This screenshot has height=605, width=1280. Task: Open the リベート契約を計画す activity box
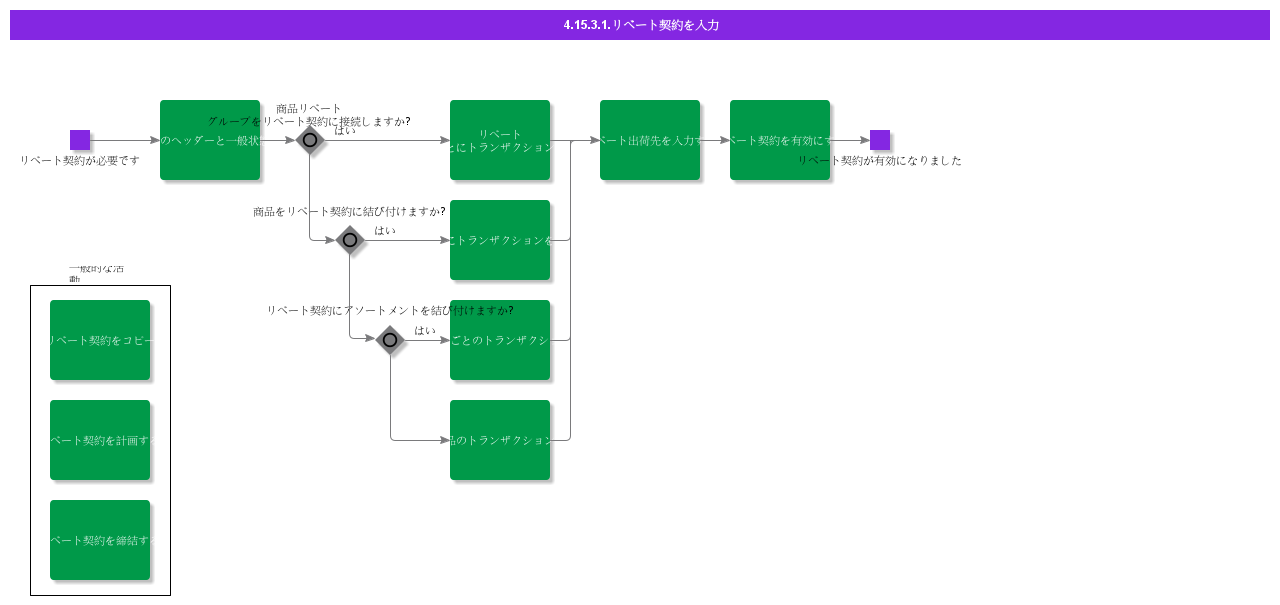tap(100, 440)
